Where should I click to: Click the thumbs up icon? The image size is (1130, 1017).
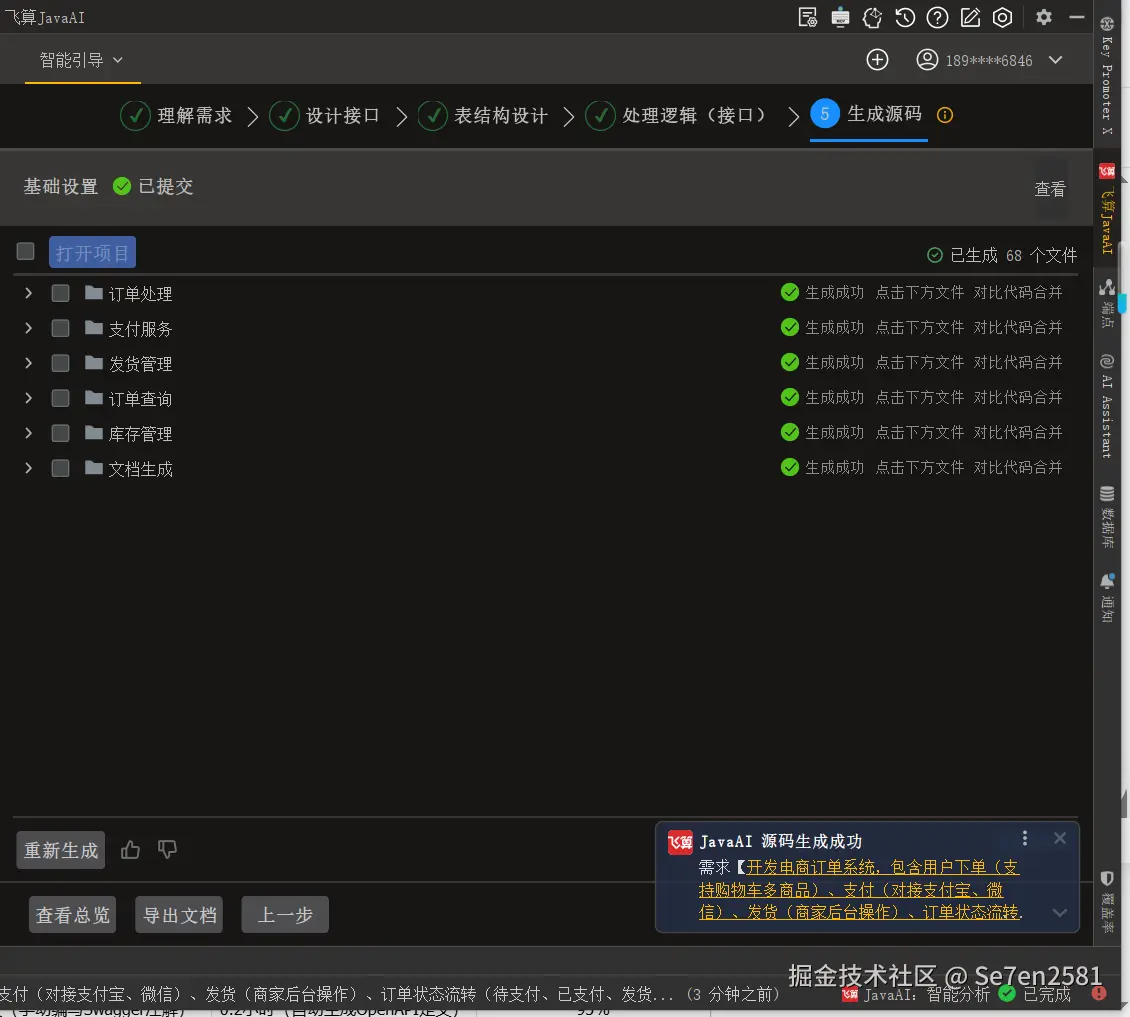pos(130,850)
